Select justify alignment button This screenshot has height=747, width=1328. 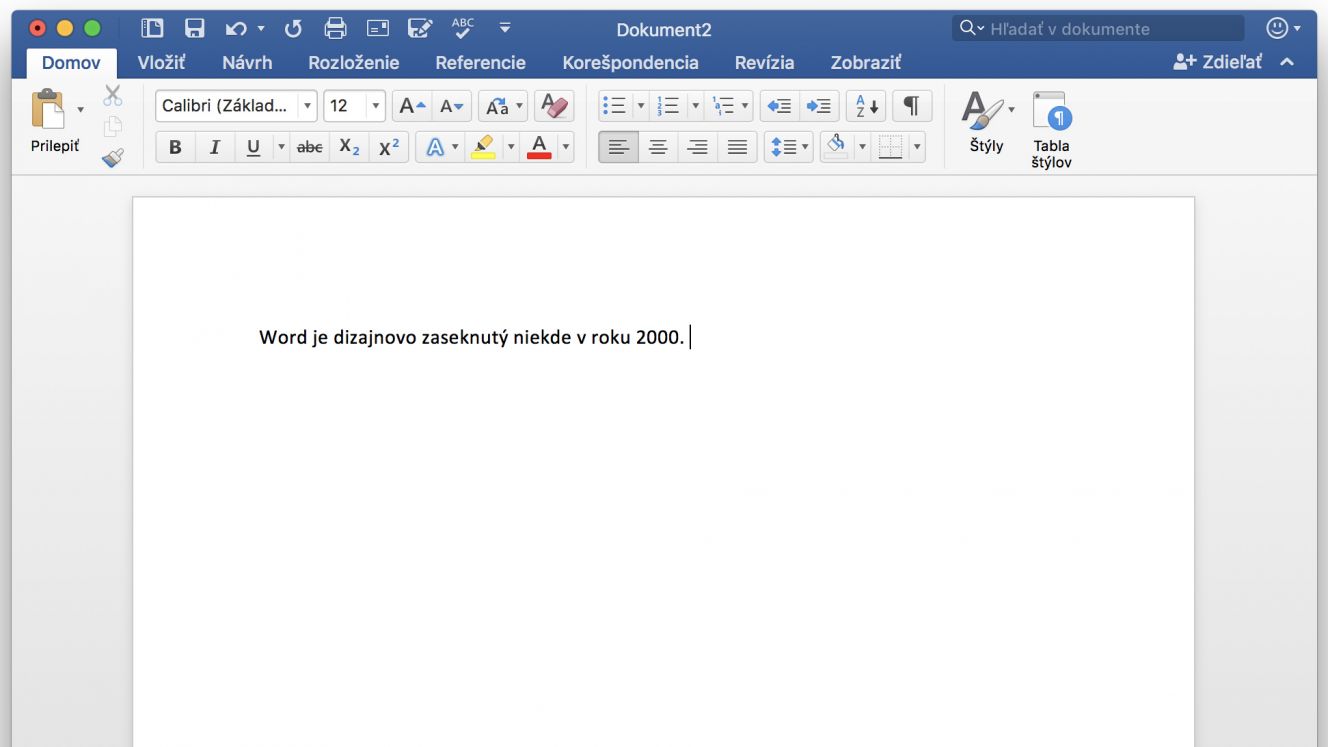(x=737, y=147)
